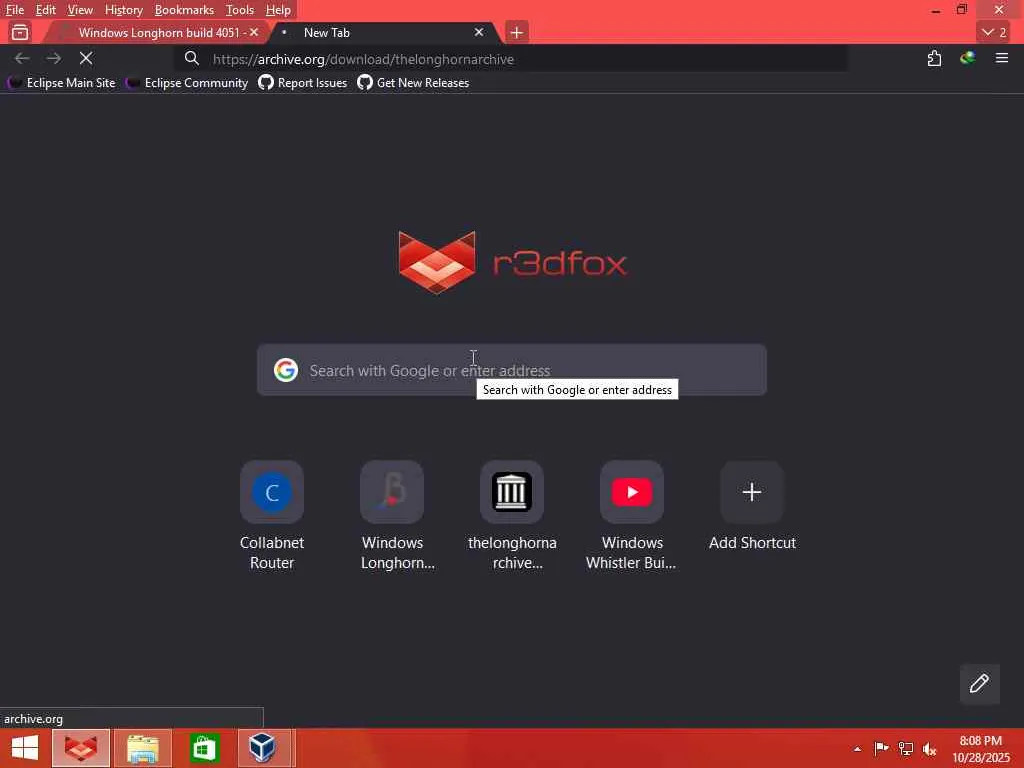This screenshot has width=1024, height=768.
Task: Close the Windows Longhorn build 4051 tab
Action: pyautogui.click(x=254, y=32)
